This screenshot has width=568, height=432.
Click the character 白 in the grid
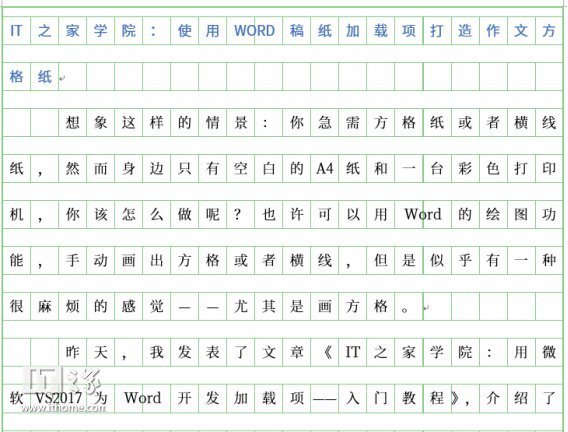click(268, 168)
